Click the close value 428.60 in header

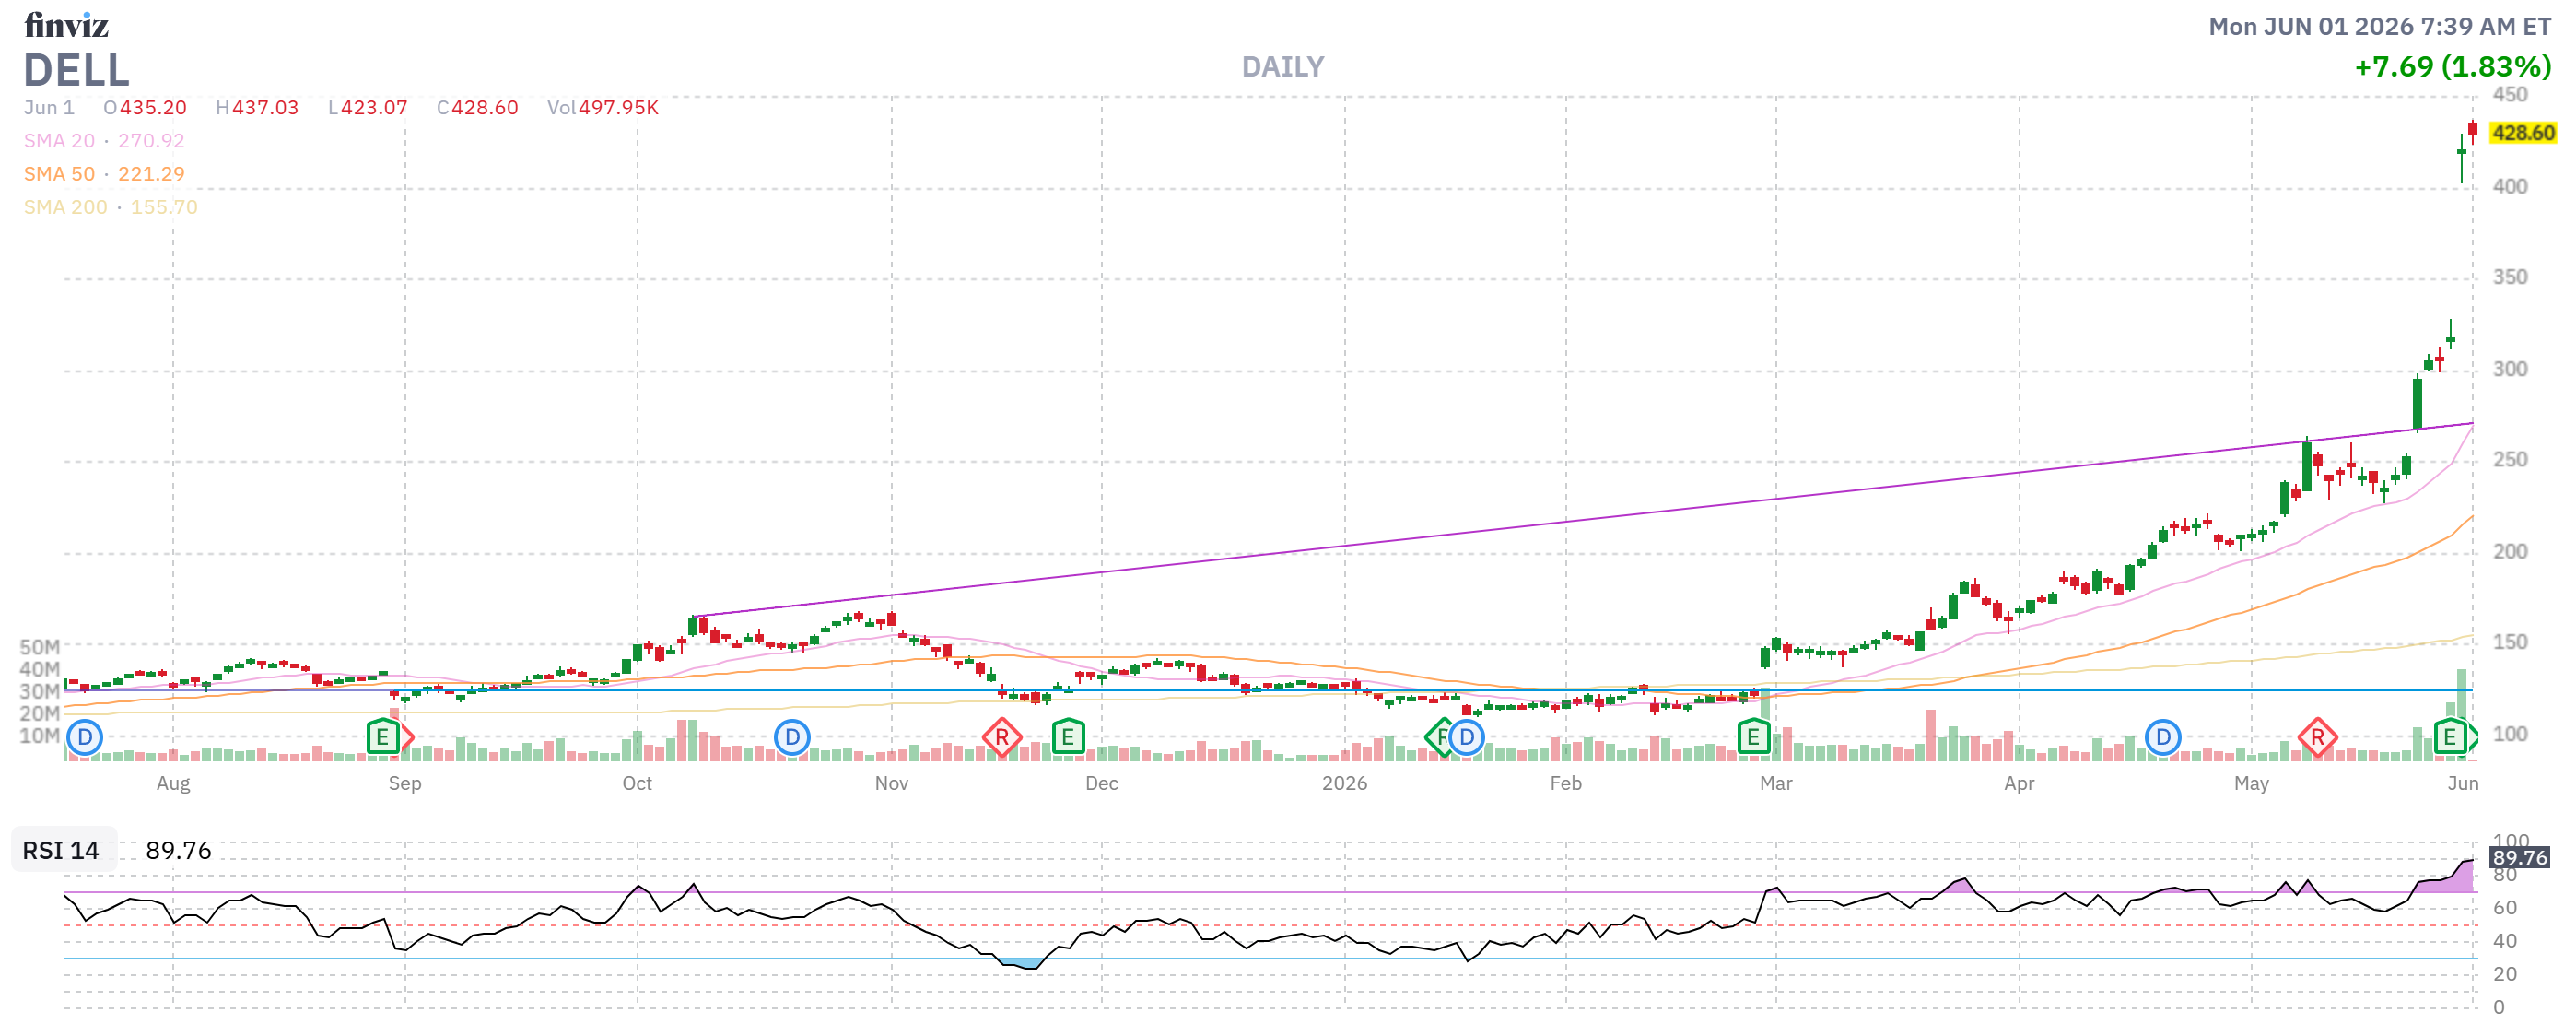(x=485, y=108)
